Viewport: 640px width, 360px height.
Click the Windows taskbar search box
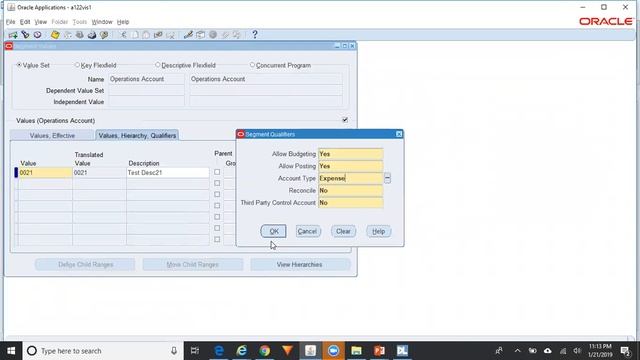pos(103,351)
